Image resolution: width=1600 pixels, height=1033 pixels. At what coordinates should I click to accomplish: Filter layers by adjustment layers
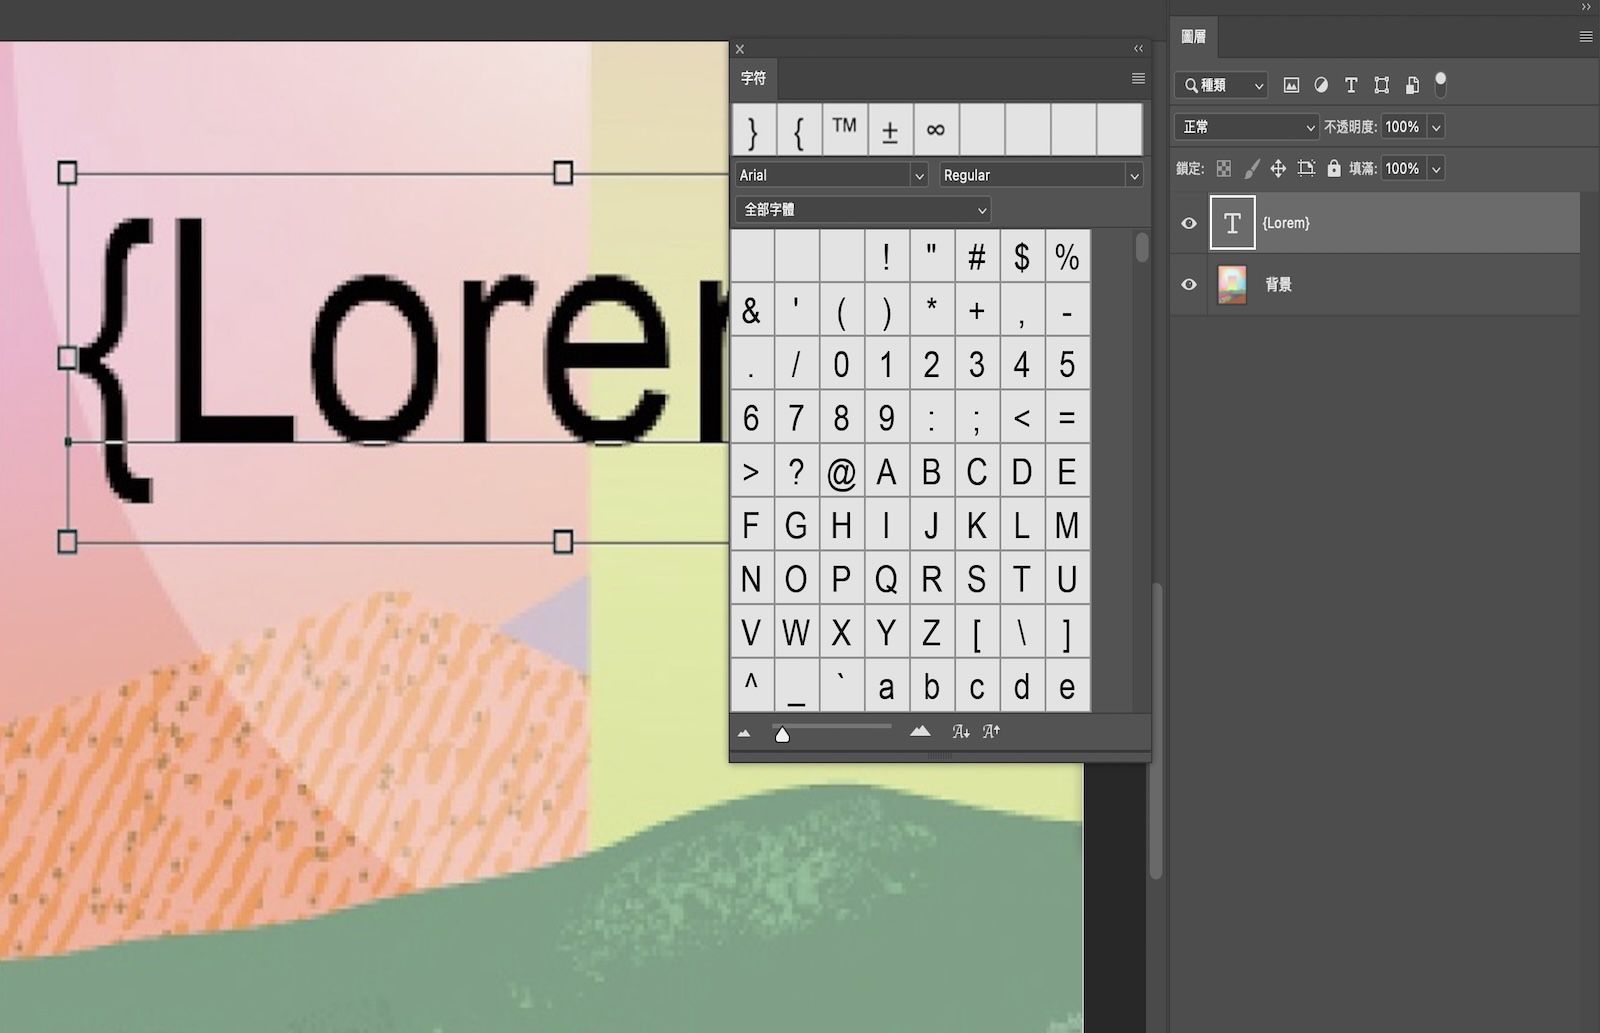tap(1321, 85)
